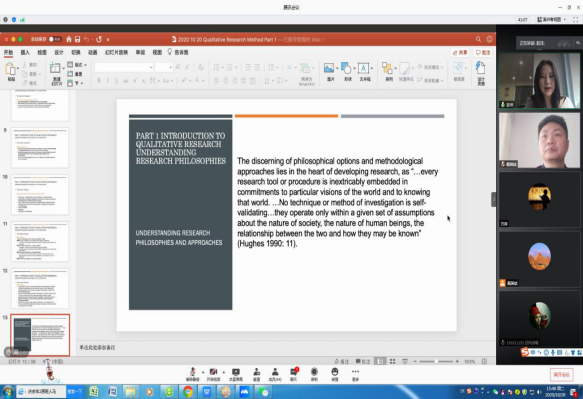Select slide 12 thumbnail in panel
Screen dimensions: 583x399
(x=40, y=288)
